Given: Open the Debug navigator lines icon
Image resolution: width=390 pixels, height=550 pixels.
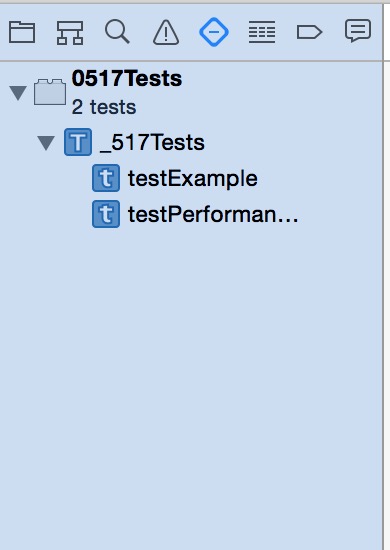Looking at the screenshot, I should click(x=262, y=32).
